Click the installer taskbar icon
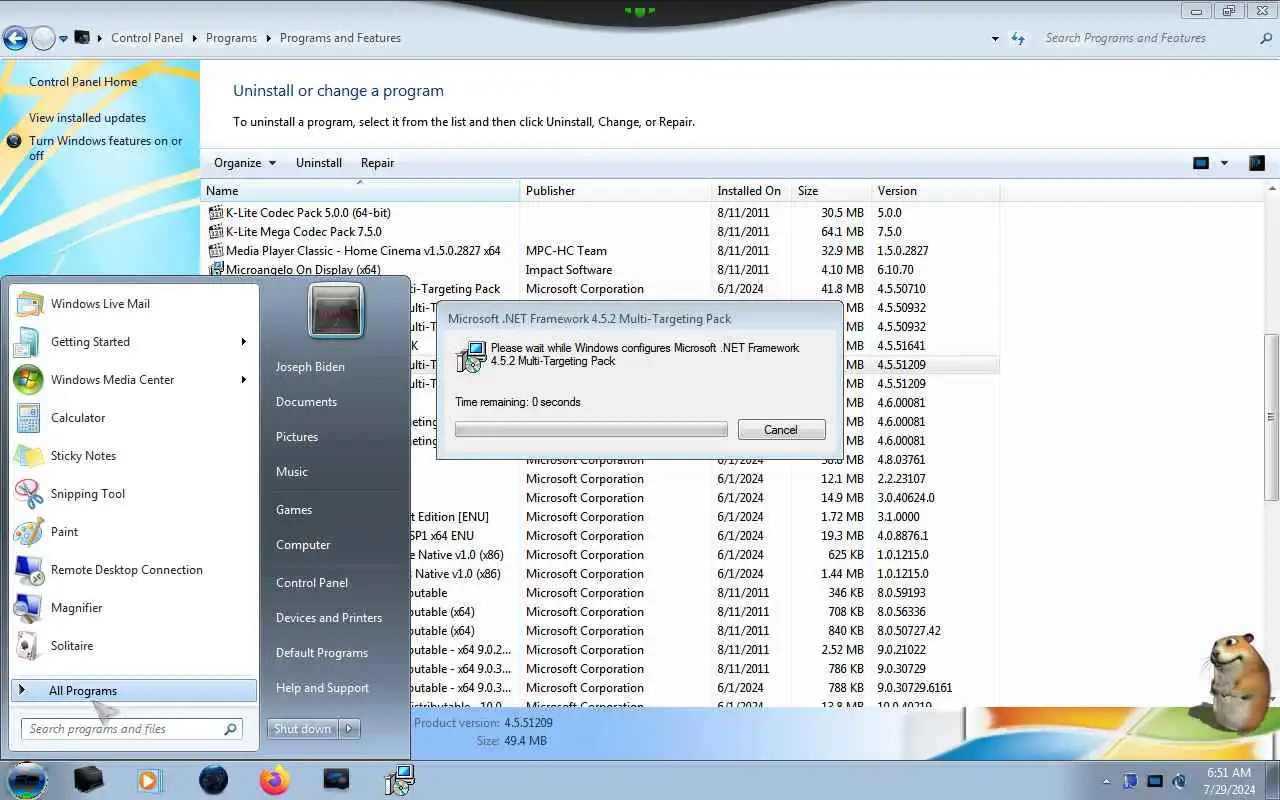 400,780
